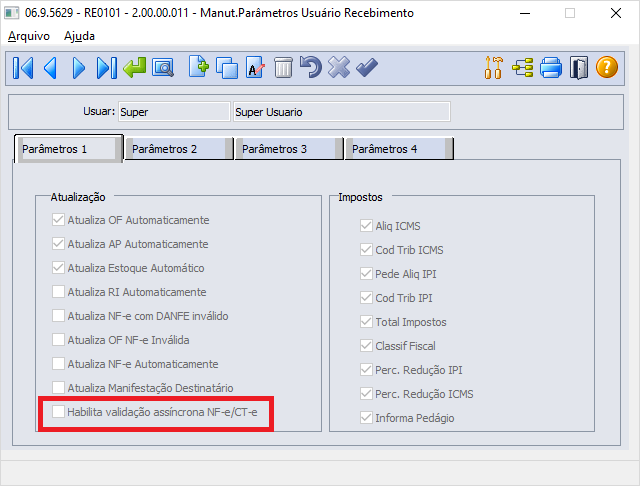The width and height of the screenshot is (640, 486).
Task: Go to the first record icon
Action: click(23, 68)
